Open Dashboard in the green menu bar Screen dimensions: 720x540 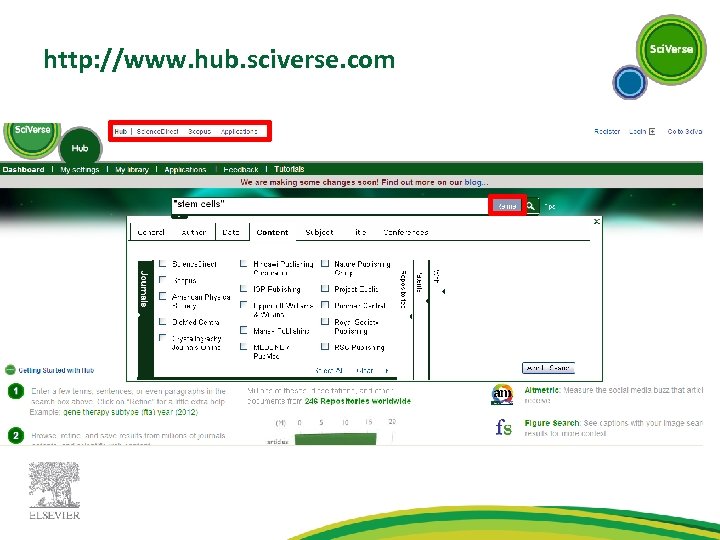(23, 169)
